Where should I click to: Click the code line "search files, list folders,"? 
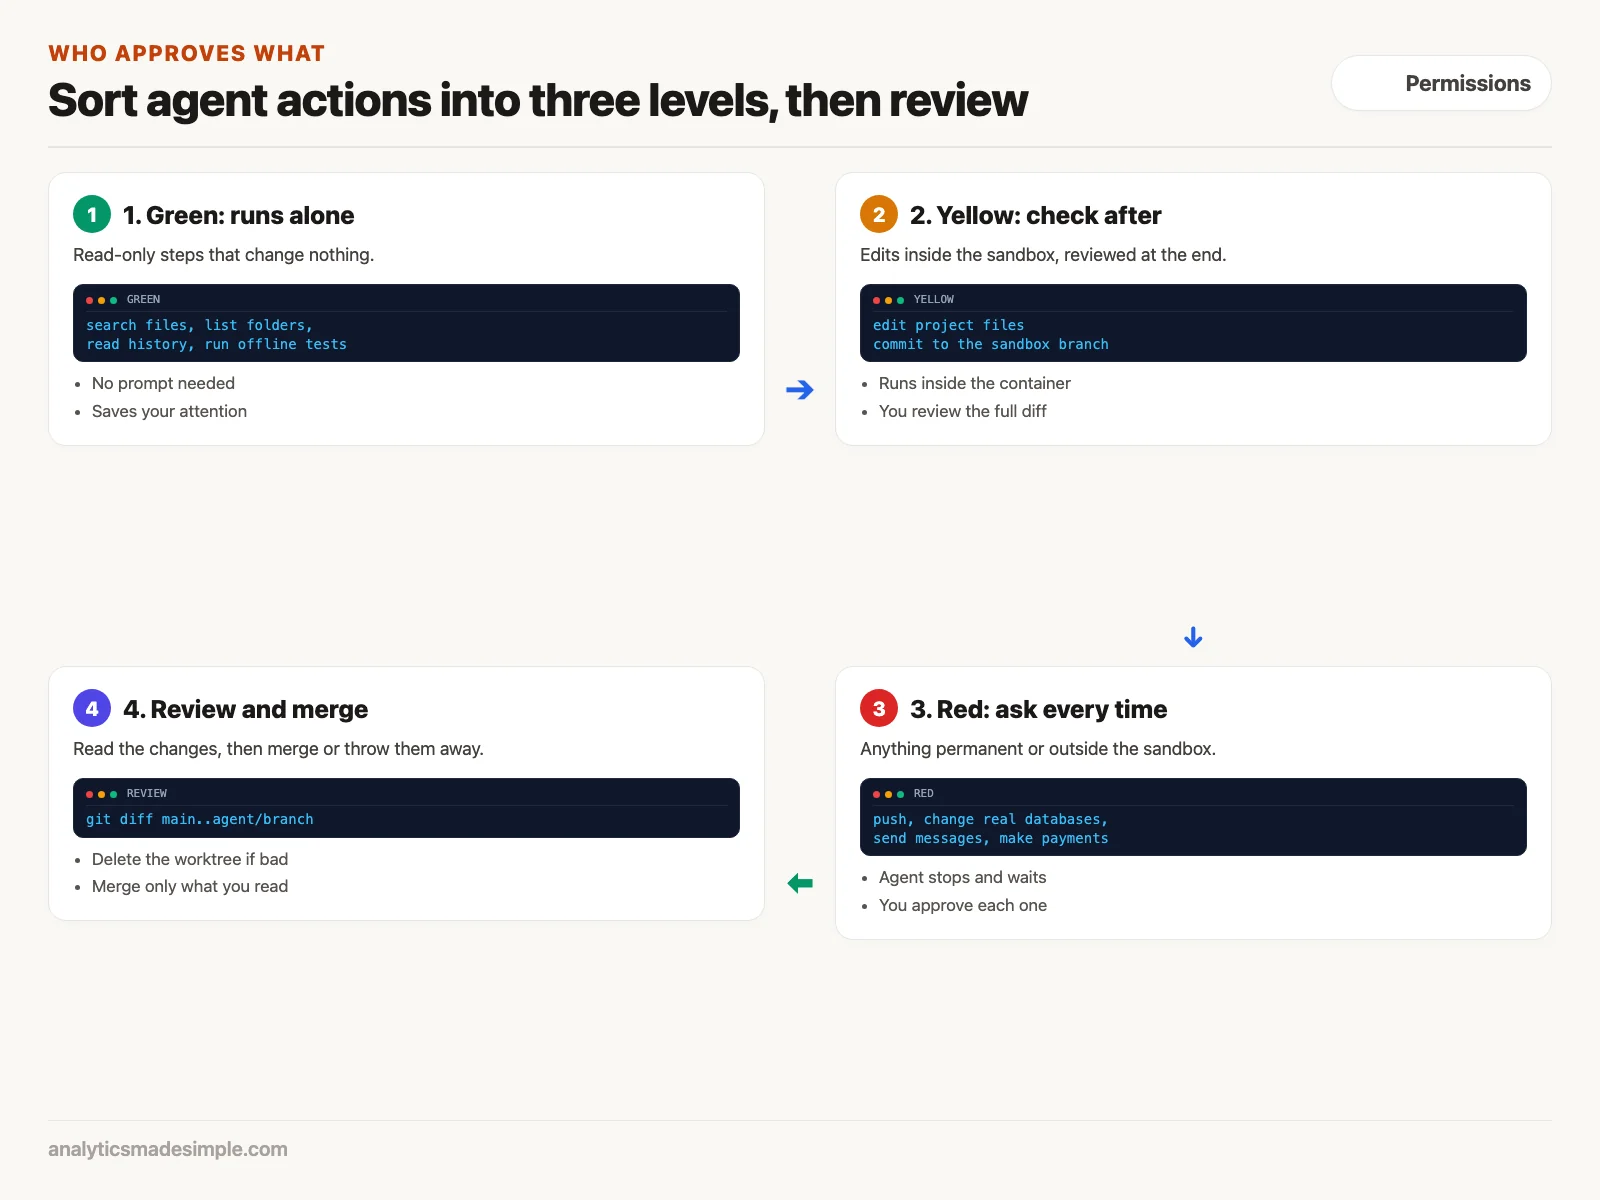coord(199,325)
